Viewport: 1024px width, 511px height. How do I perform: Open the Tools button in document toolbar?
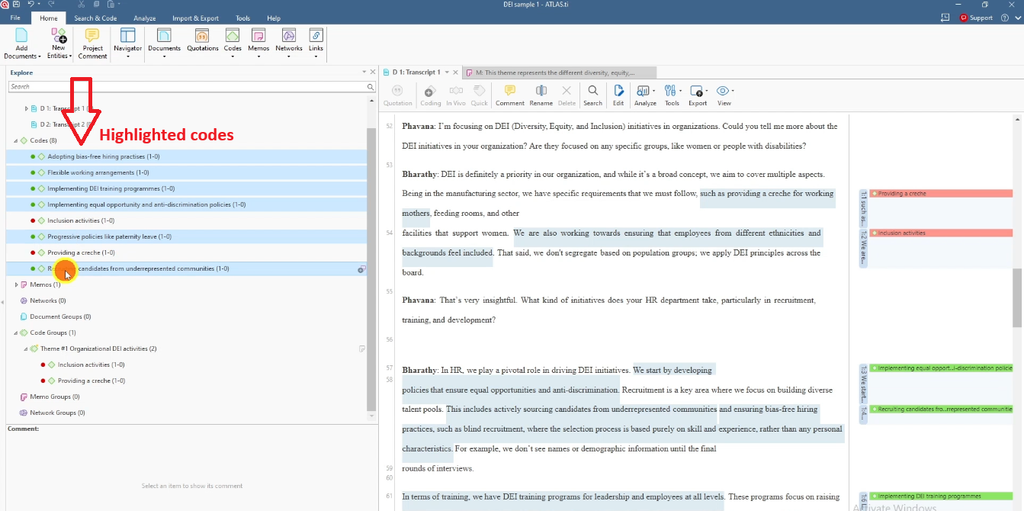(x=672, y=95)
